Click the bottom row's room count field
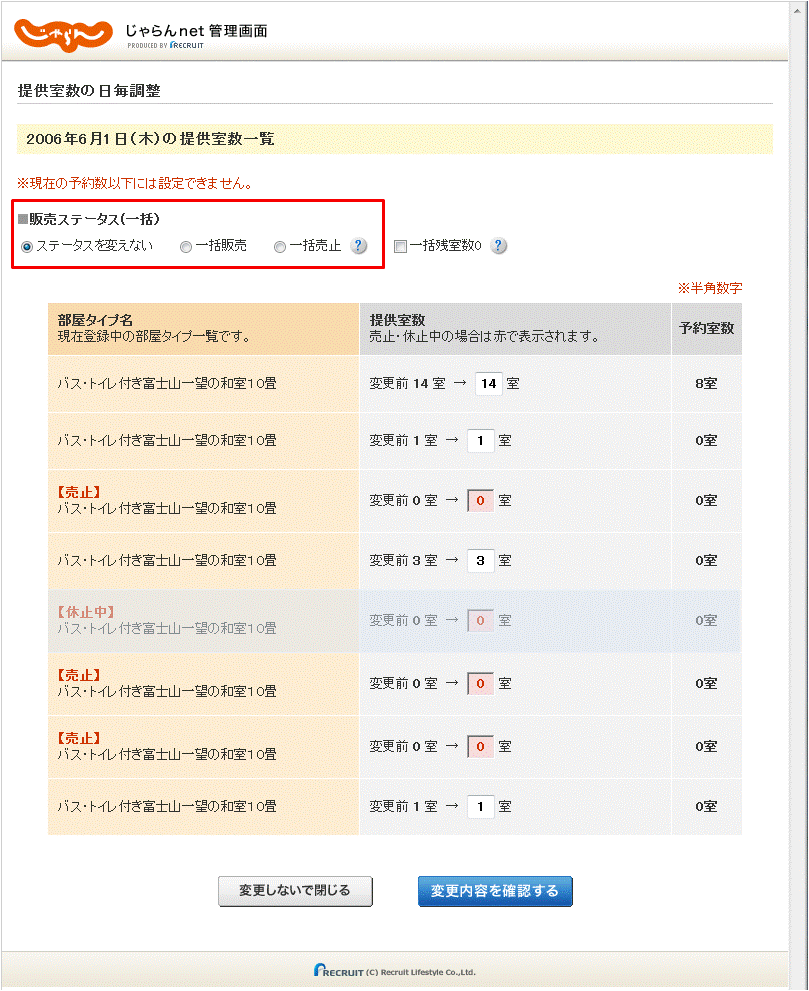809x991 pixels. pyautogui.click(x=480, y=806)
